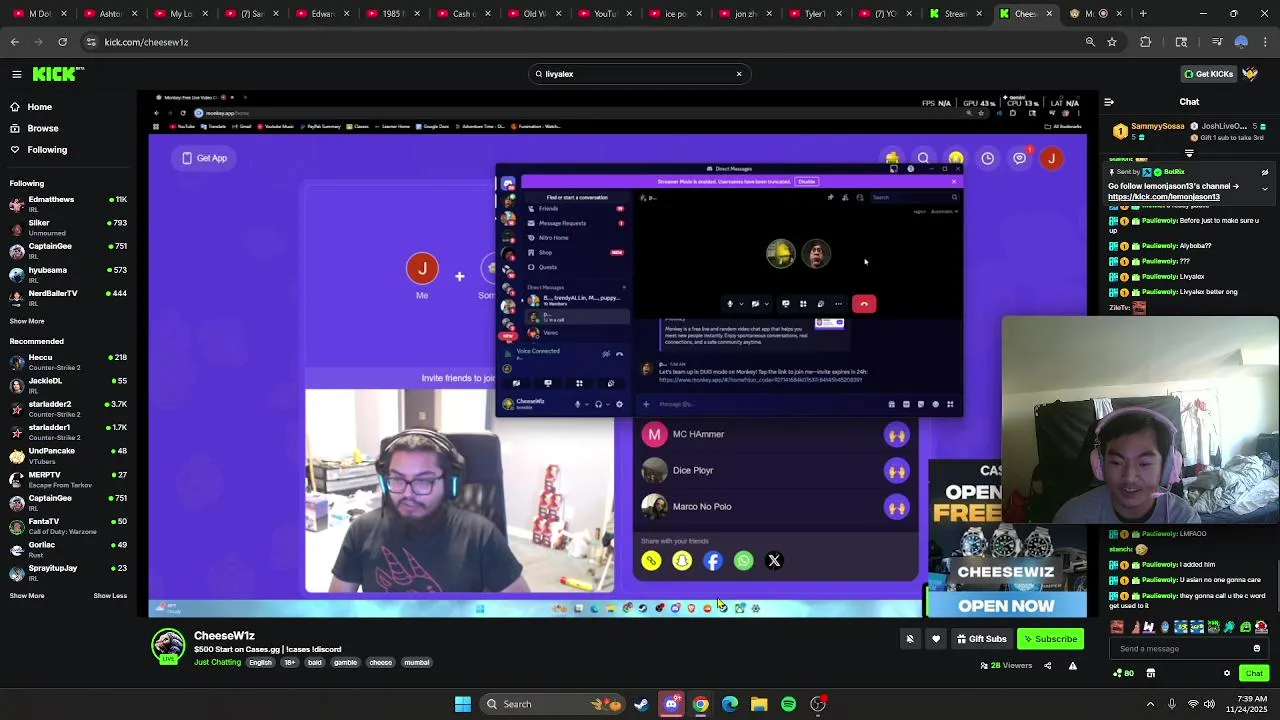Click the Gift Subs button
Image resolution: width=1280 pixels, height=720 pixels.
(981, 639)
